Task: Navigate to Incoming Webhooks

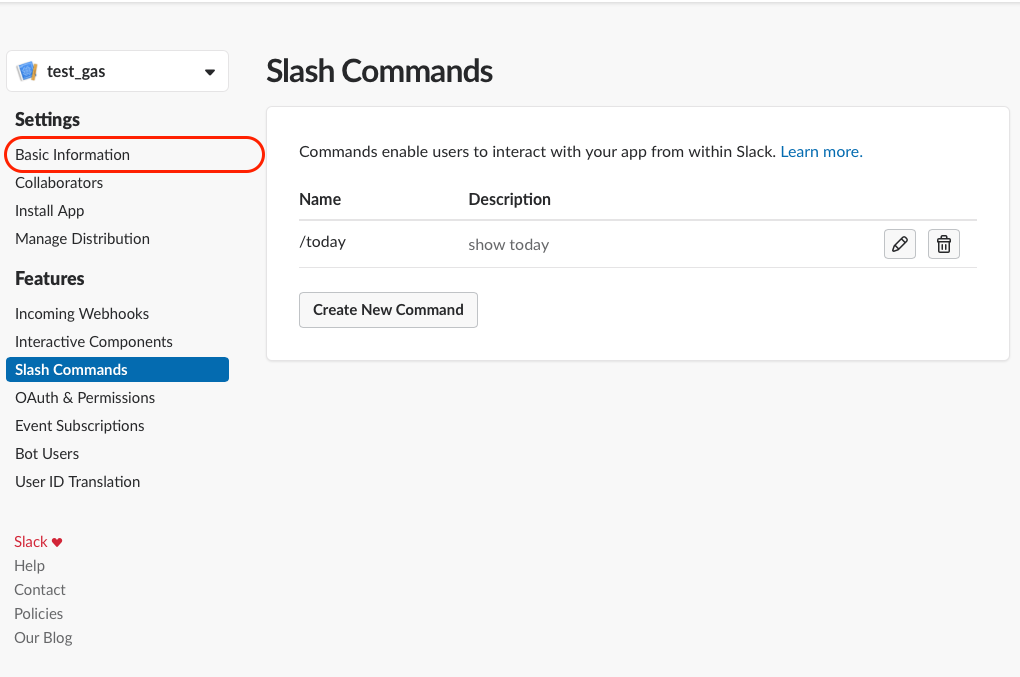Action: [x=82, y=314]
